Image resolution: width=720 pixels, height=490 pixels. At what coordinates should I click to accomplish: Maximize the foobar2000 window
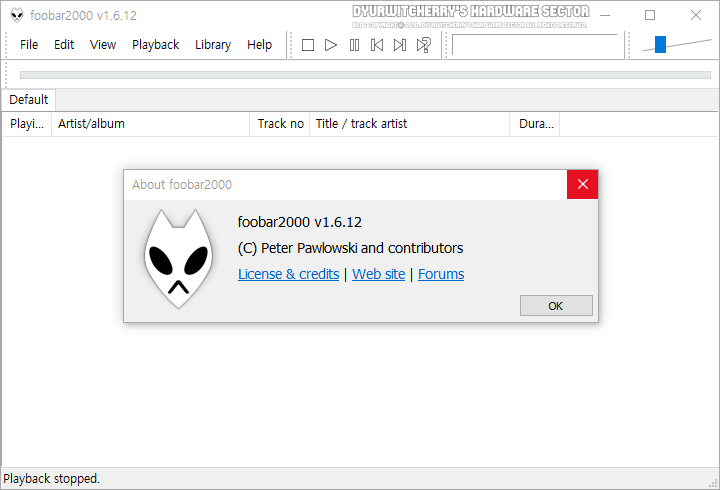[650, 15]
